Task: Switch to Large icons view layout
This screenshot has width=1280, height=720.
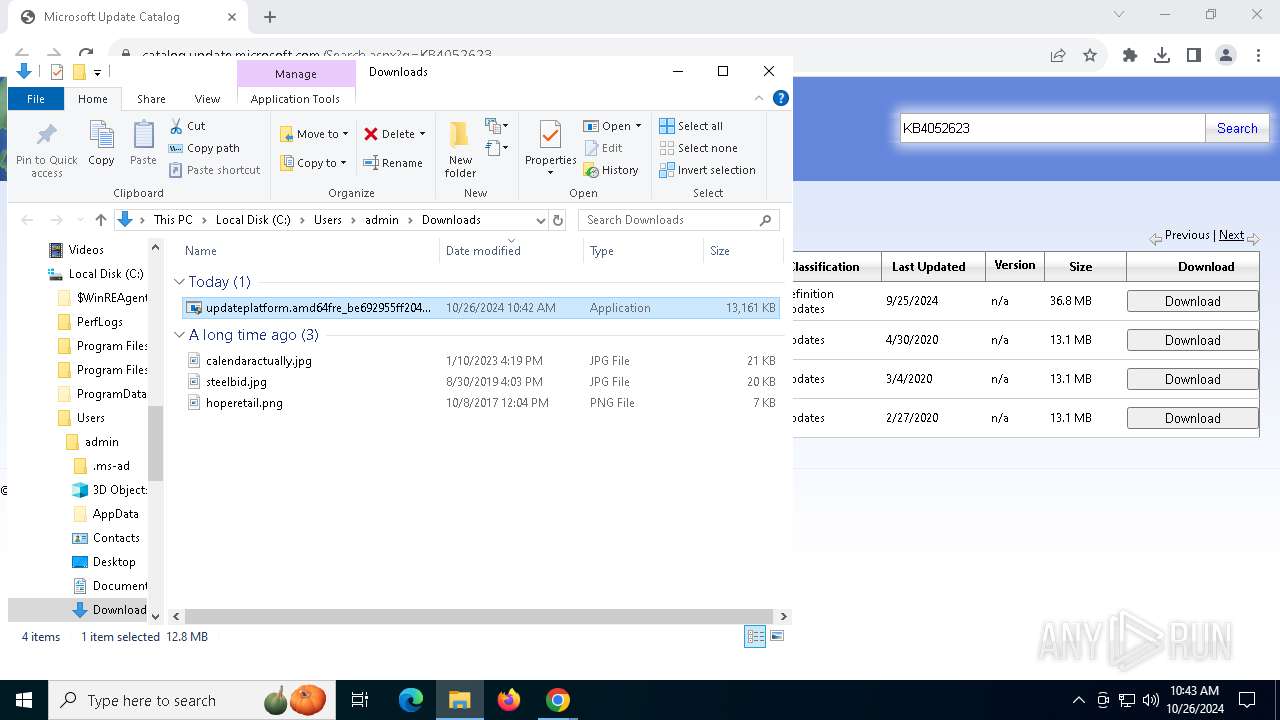Action: click(777, 636)
